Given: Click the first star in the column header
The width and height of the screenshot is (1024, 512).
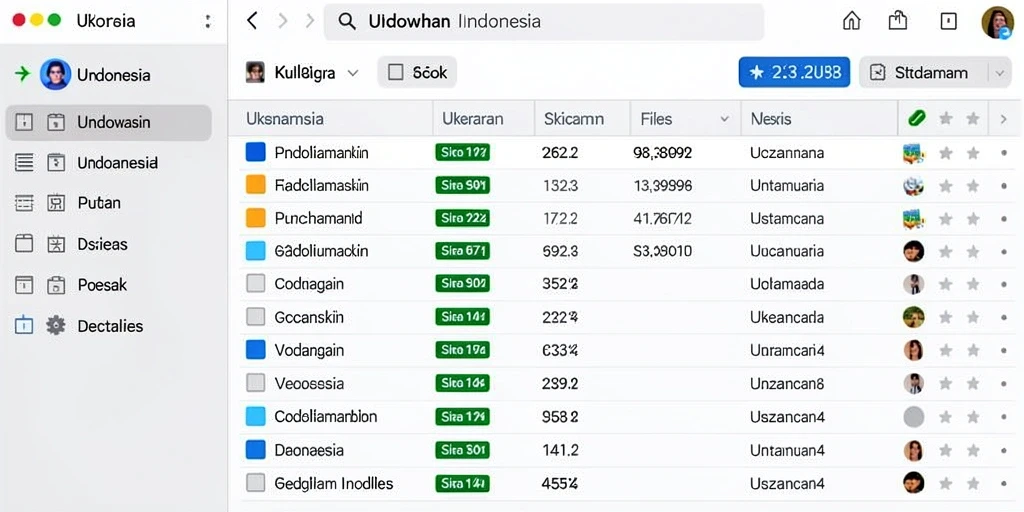Looking at the screenshot, I should click(x=945, y=119).
